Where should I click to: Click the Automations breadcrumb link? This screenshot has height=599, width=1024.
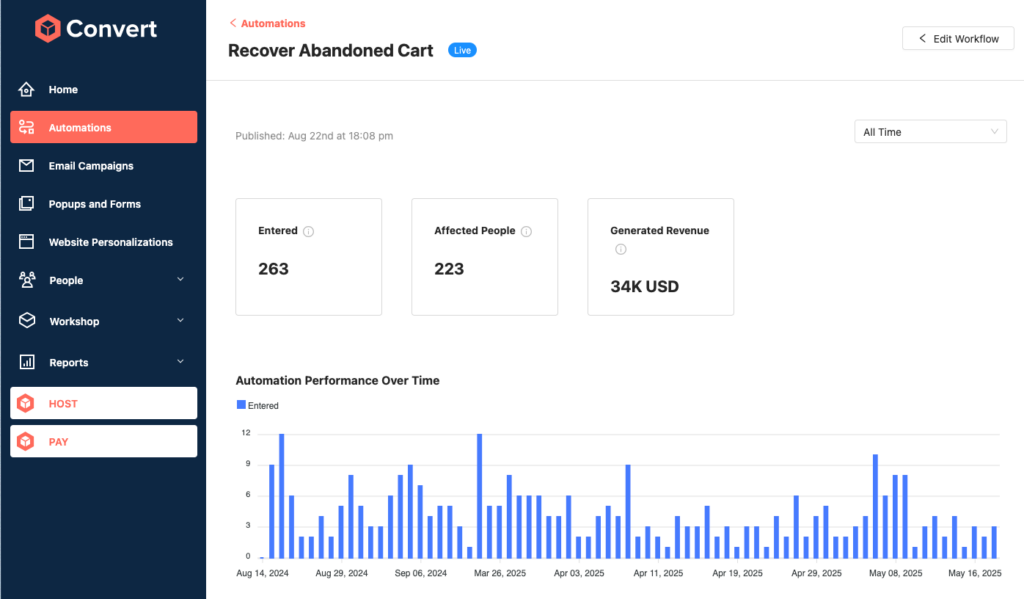[x=273, y=23]
